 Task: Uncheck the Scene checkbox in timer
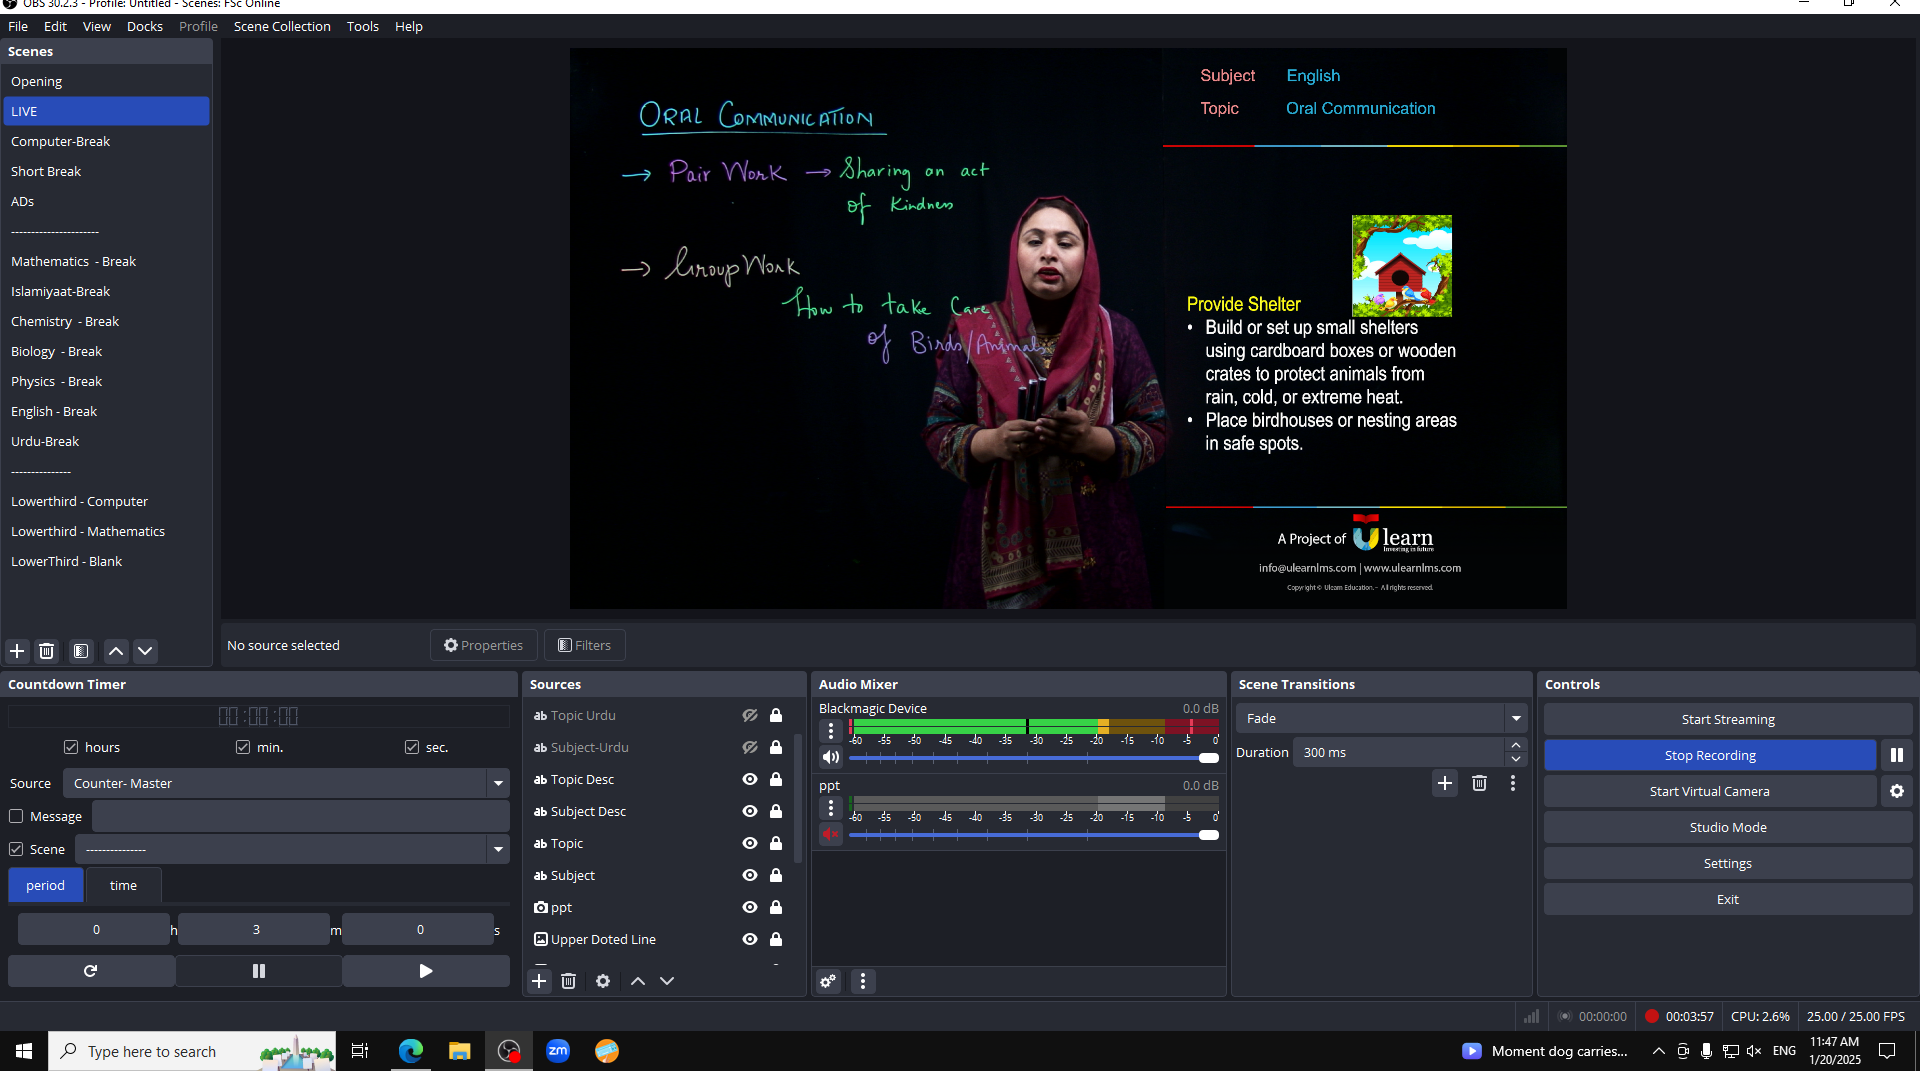(16, 849)
